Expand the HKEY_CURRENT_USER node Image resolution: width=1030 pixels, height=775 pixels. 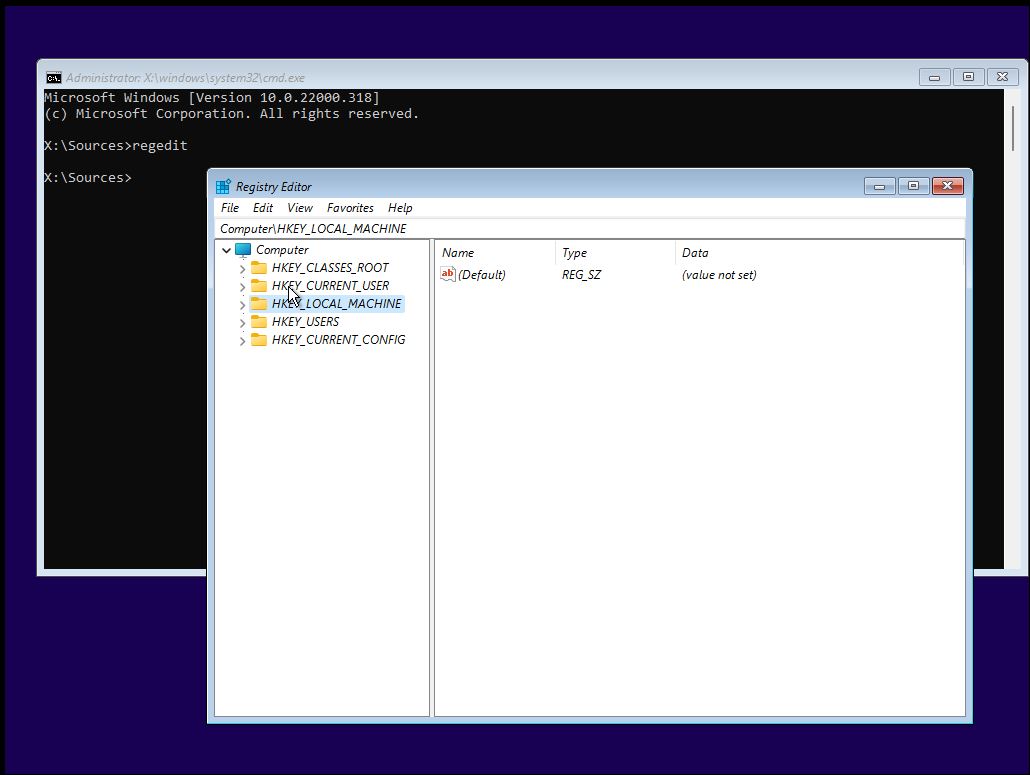click(242, 287)
